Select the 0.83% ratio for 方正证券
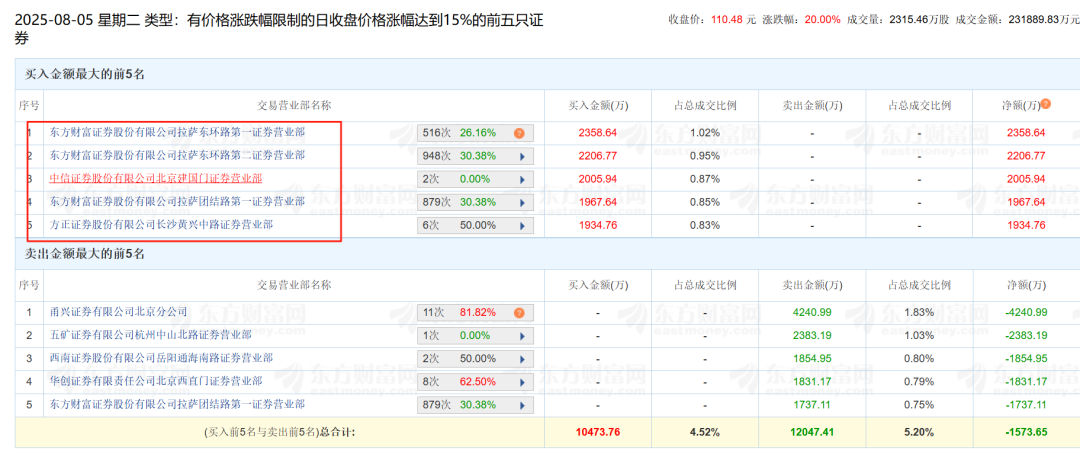The width and height of the screenshot is (1080, 457). (705, 225)
